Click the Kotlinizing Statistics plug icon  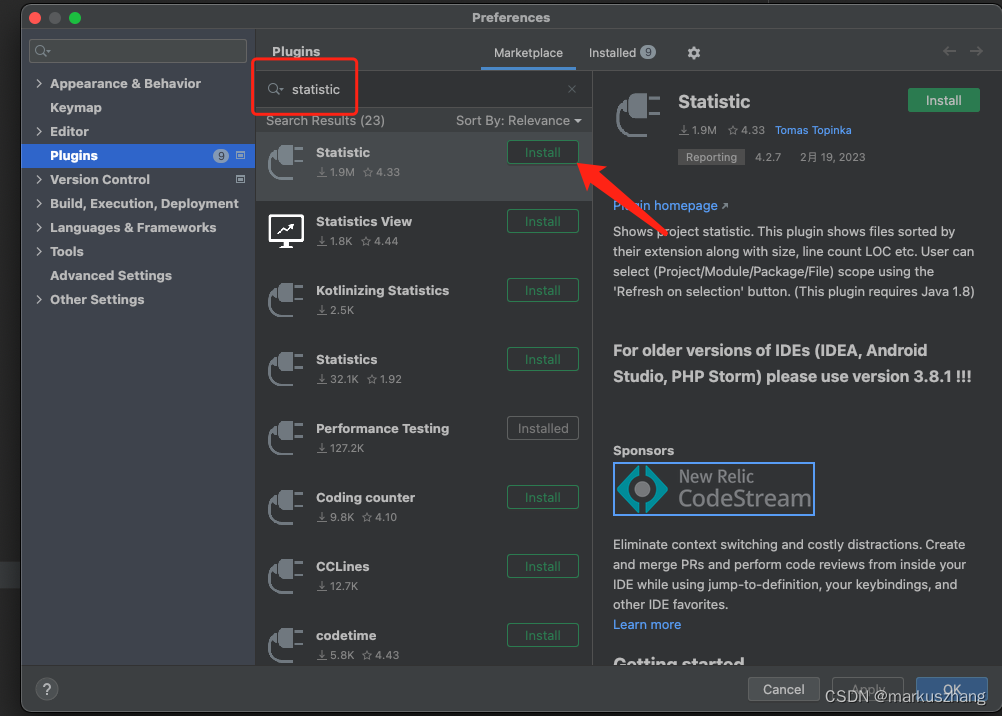click(x=286, y=300)
